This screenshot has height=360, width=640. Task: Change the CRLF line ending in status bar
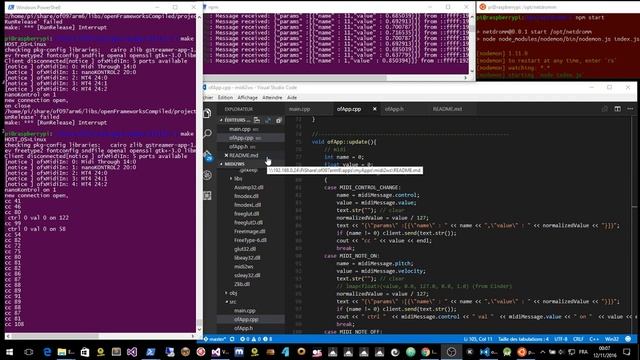point(578,339)
